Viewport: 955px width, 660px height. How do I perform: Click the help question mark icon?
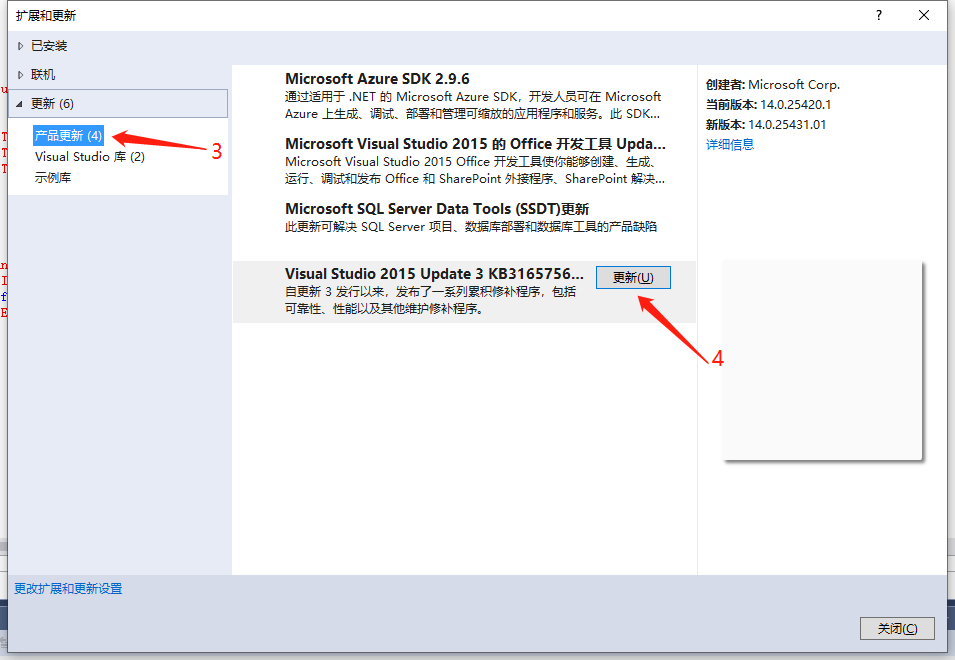[878, 15]
